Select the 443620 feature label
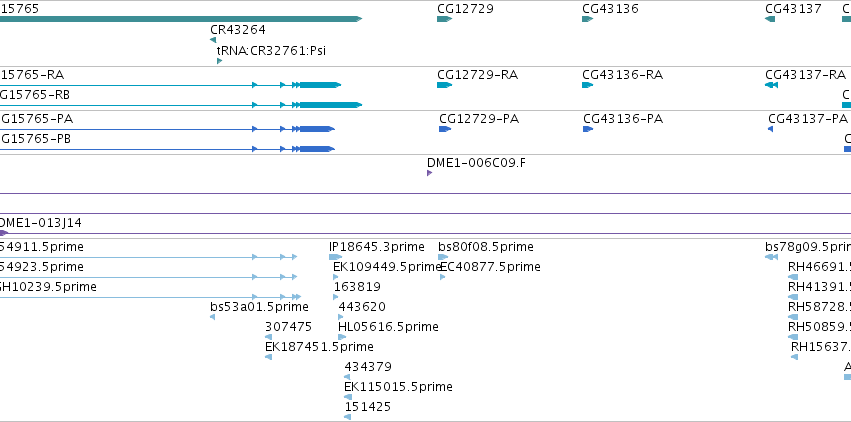The width and height of the screenshot is (851, 422). coord(362,306)
